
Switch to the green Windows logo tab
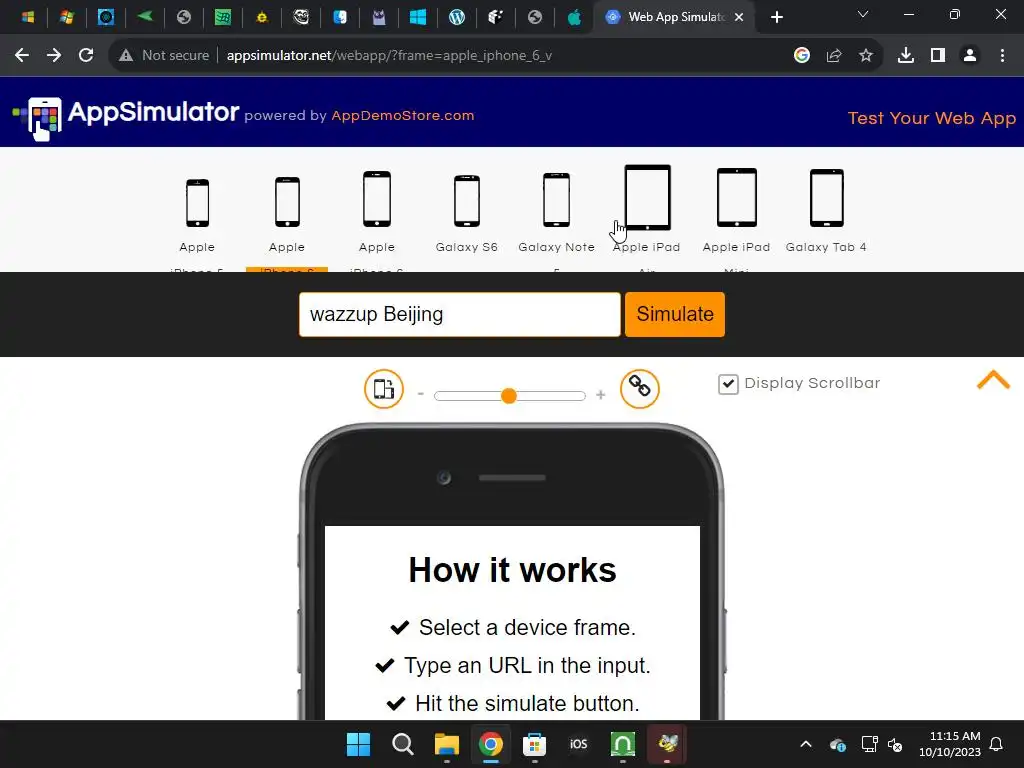pyautogui.click(x=223, y=17)
